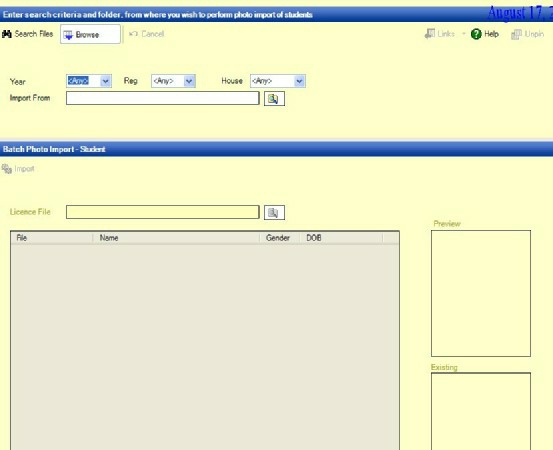The image size is (553, 450).
Task: Click the Licence File text field
Action: [163, 212]
